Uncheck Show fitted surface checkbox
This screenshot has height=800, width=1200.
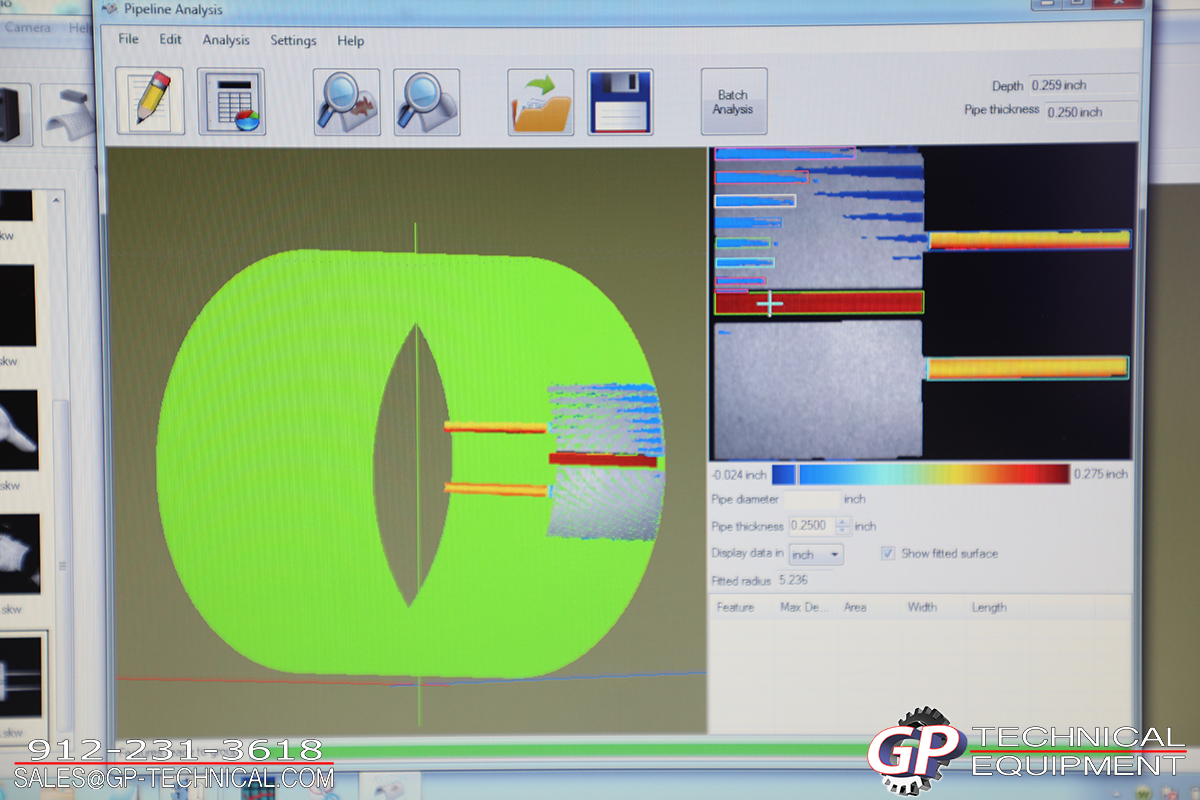[887, 553]
